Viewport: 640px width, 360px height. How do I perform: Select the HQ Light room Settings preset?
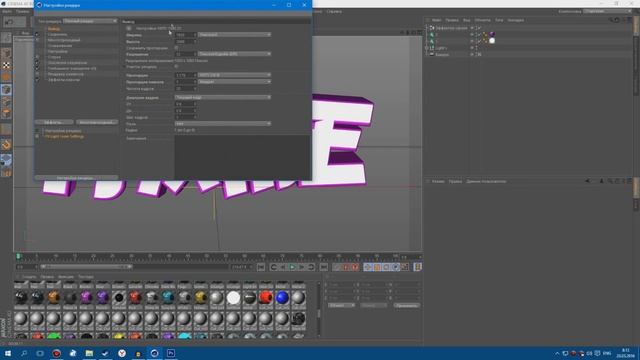(64, 136)
